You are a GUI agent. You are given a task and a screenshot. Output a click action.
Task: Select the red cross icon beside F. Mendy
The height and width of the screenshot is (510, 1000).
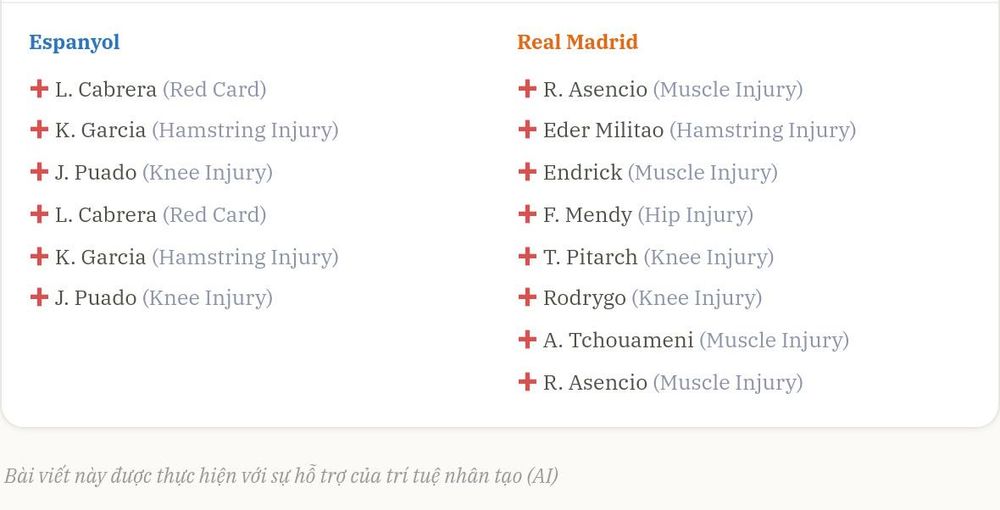click(527, 214)
